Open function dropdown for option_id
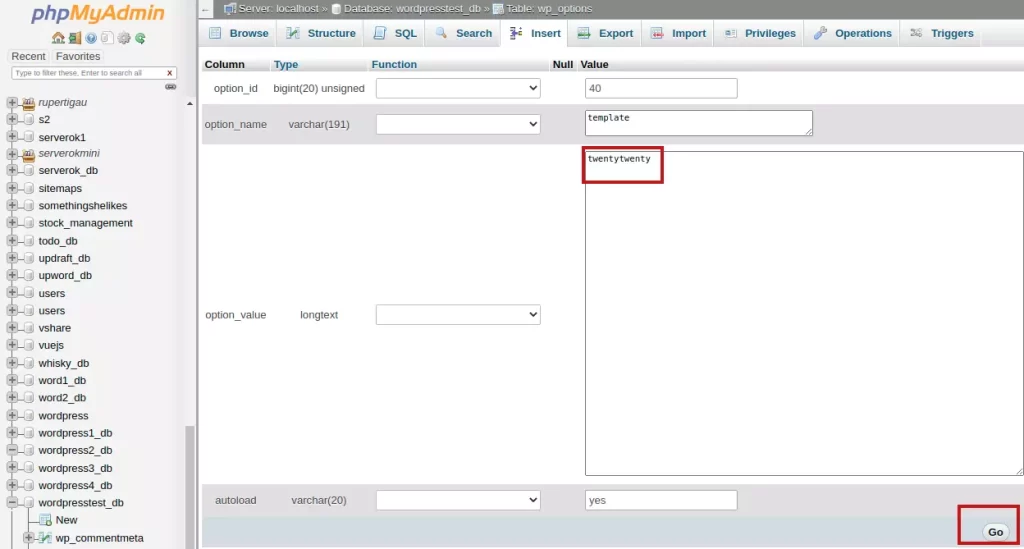The image size is (1024, 549). click(458, 88)
